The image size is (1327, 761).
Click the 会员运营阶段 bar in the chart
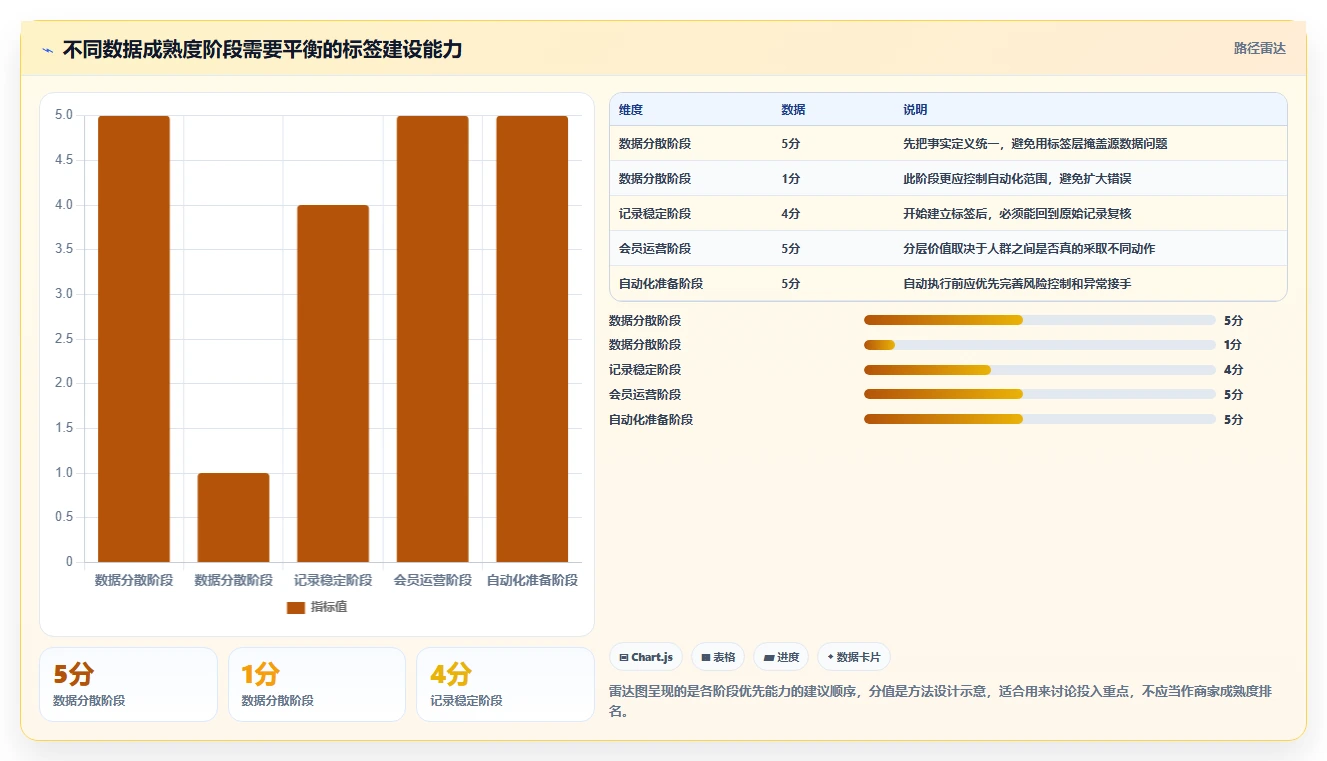coord(432,339)
